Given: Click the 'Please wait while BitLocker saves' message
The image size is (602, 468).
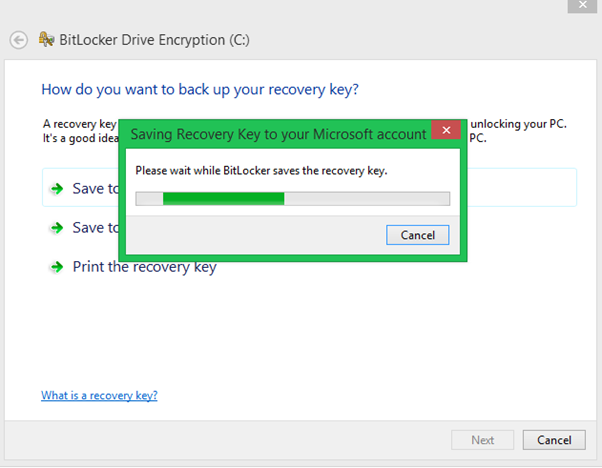Looking at the screenshot, I should pyautogui.click(x=261, y=170).
